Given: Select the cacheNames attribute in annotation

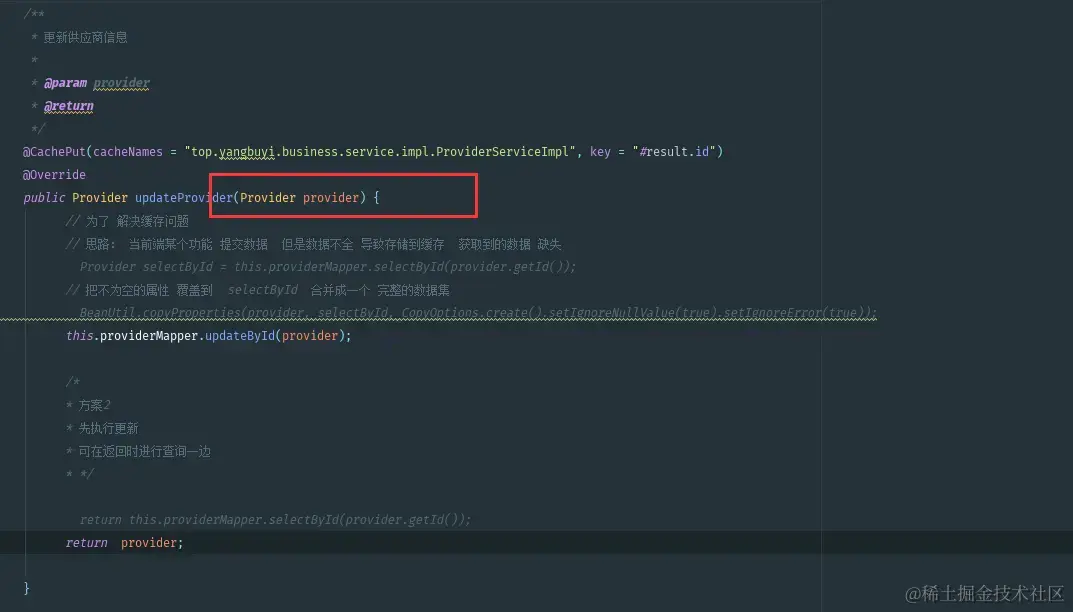Looking at the screenshot, I should tap(128, 151).
